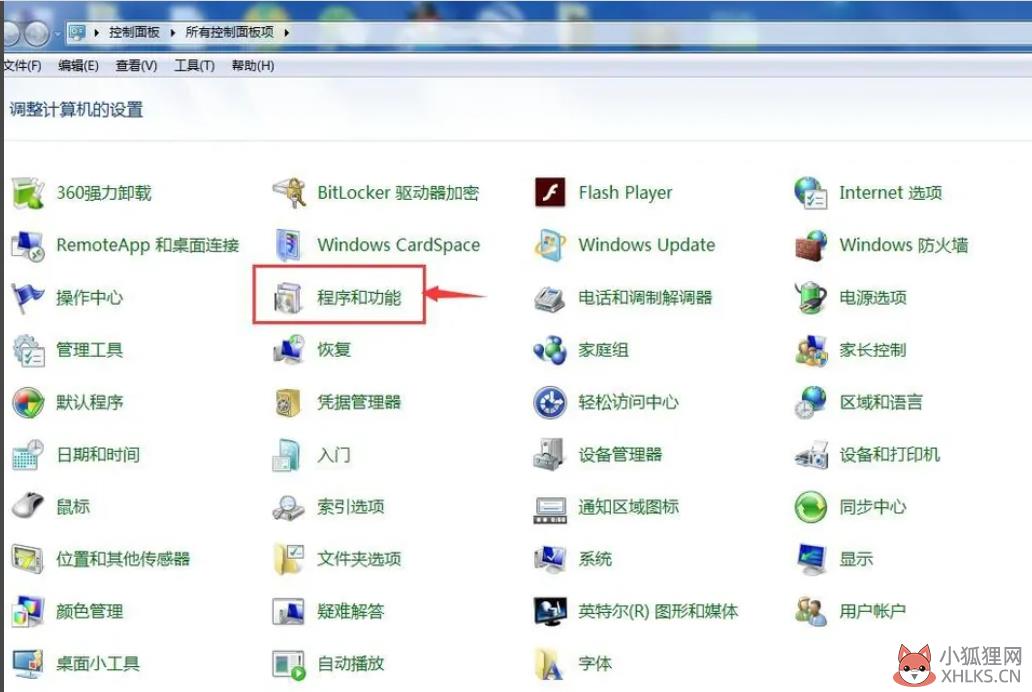Open the 查看(V) menu
Image resolution: width=1032 pixels, height=692 pixels.
pyautogui.click(x=136, y=66)
